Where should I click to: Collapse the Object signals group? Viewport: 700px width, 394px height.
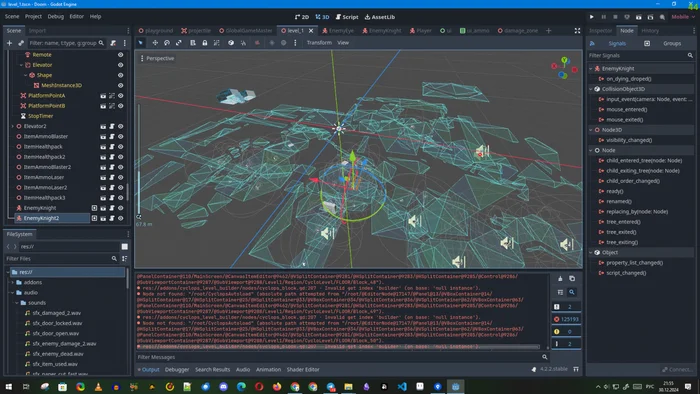tap(591, 253)
